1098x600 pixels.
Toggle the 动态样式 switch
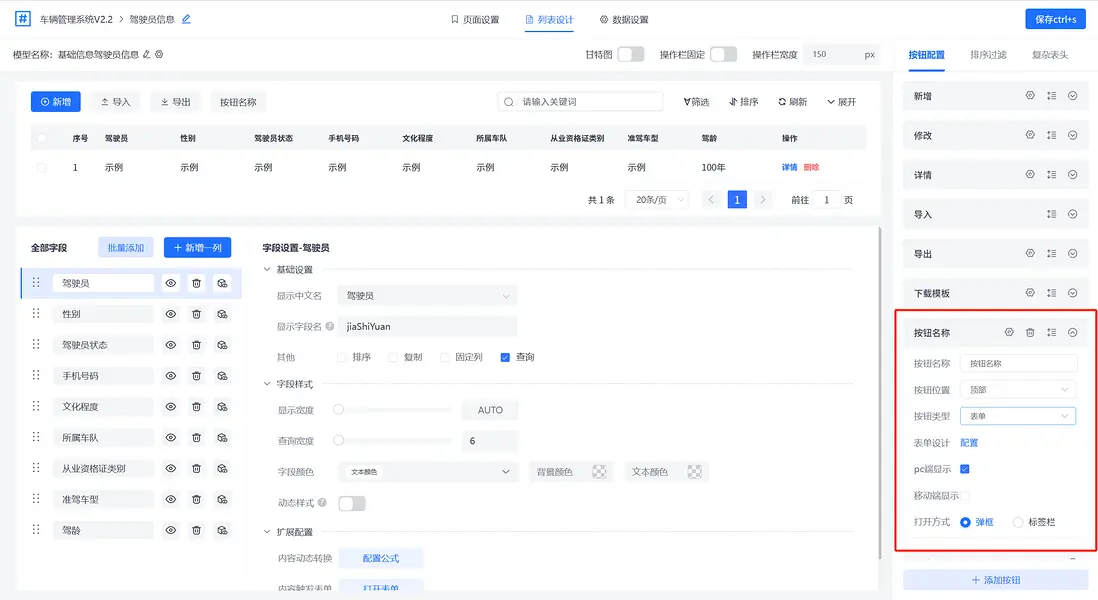click(x=352, y=503)
